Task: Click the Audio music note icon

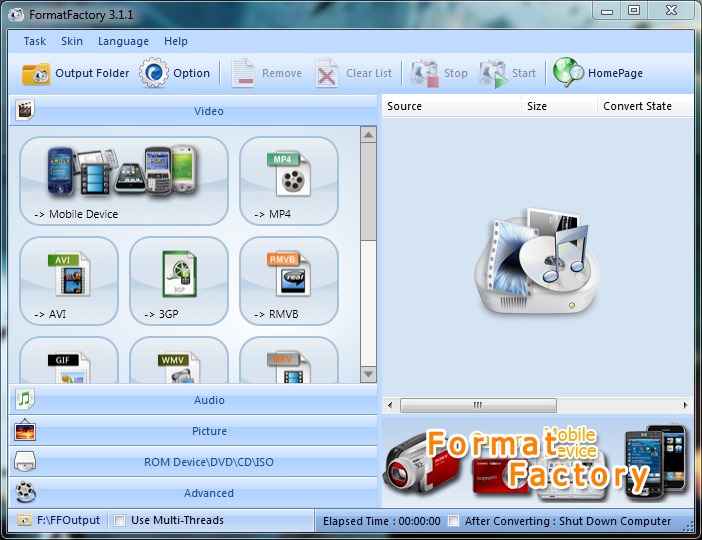Action: (25, 399)
